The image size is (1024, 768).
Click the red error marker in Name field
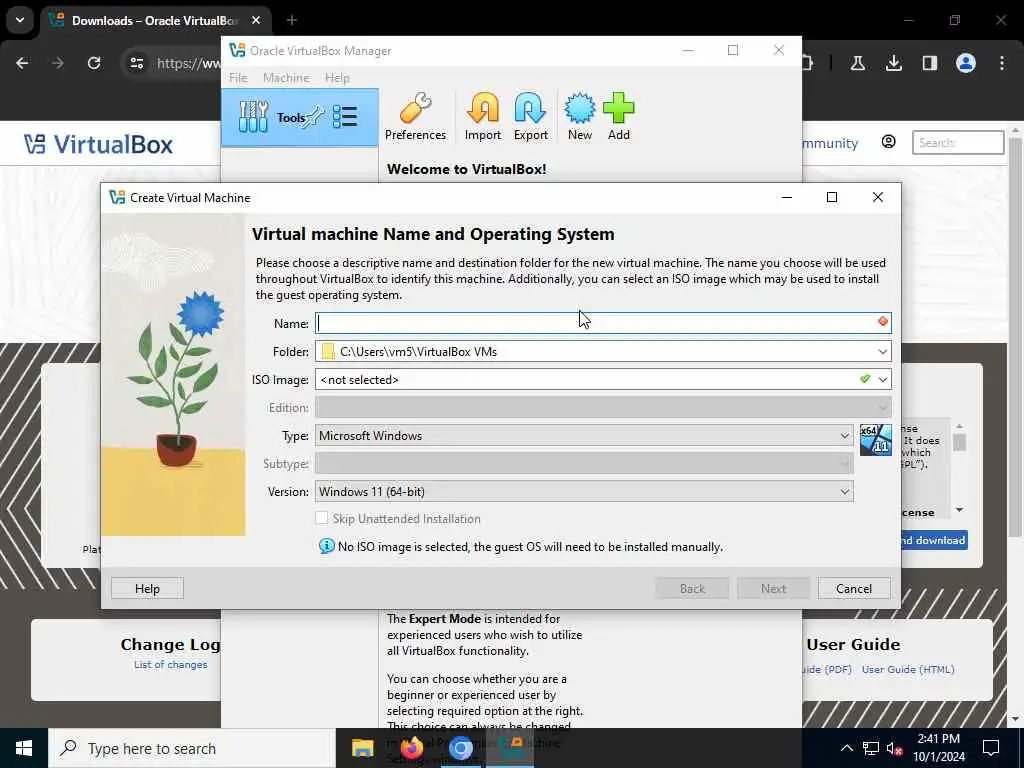882,321
